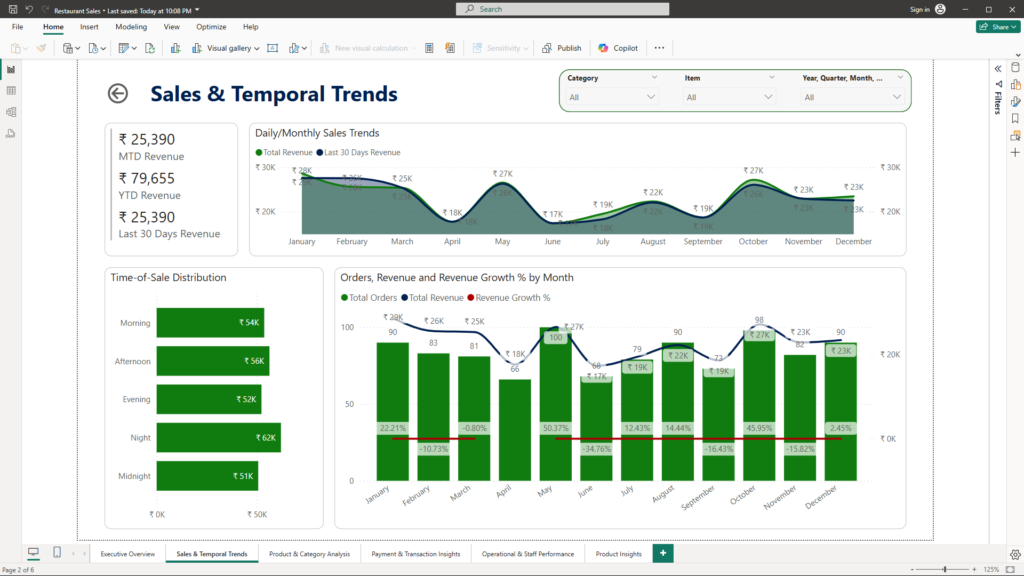Open Model view in left sidebar
Image resolution: width=1024 pixels, height=576 pixels.
pos(11,111)
